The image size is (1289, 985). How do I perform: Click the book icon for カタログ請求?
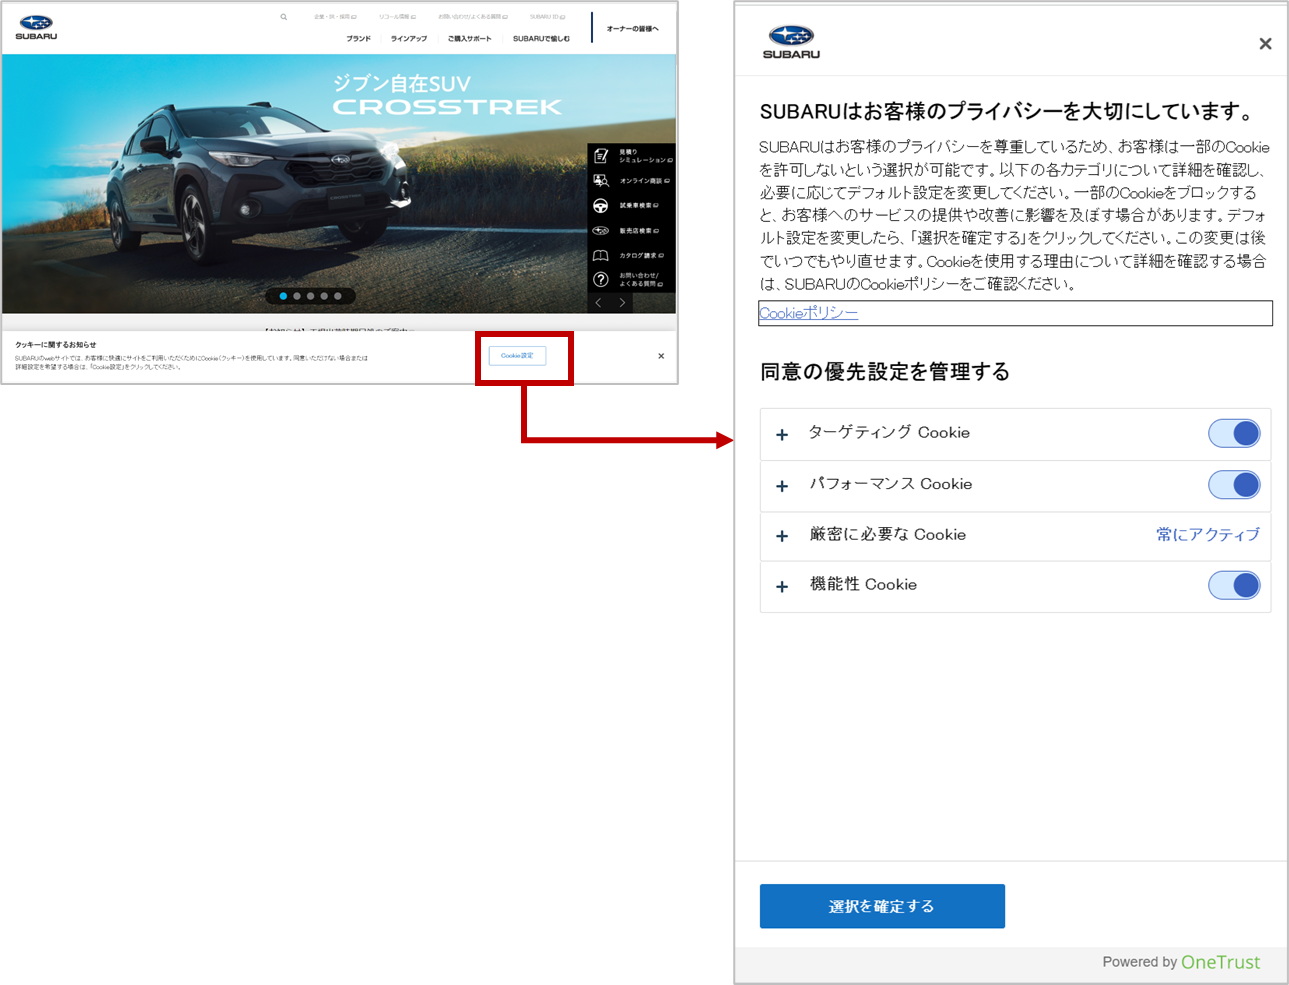pos(601,256)
